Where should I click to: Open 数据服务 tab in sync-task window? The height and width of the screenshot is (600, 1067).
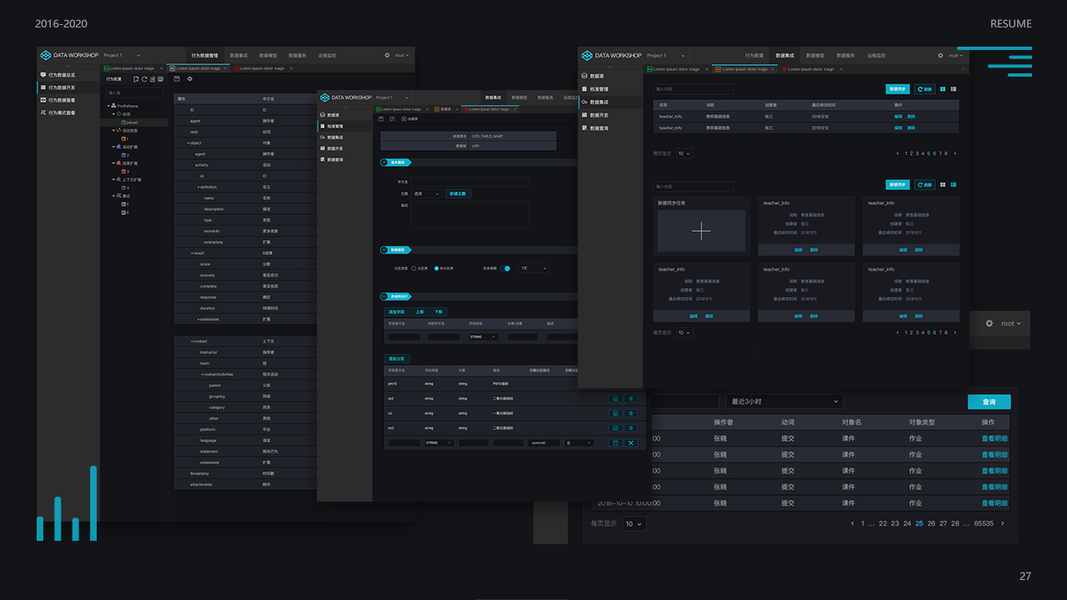[x=845, y=56]
